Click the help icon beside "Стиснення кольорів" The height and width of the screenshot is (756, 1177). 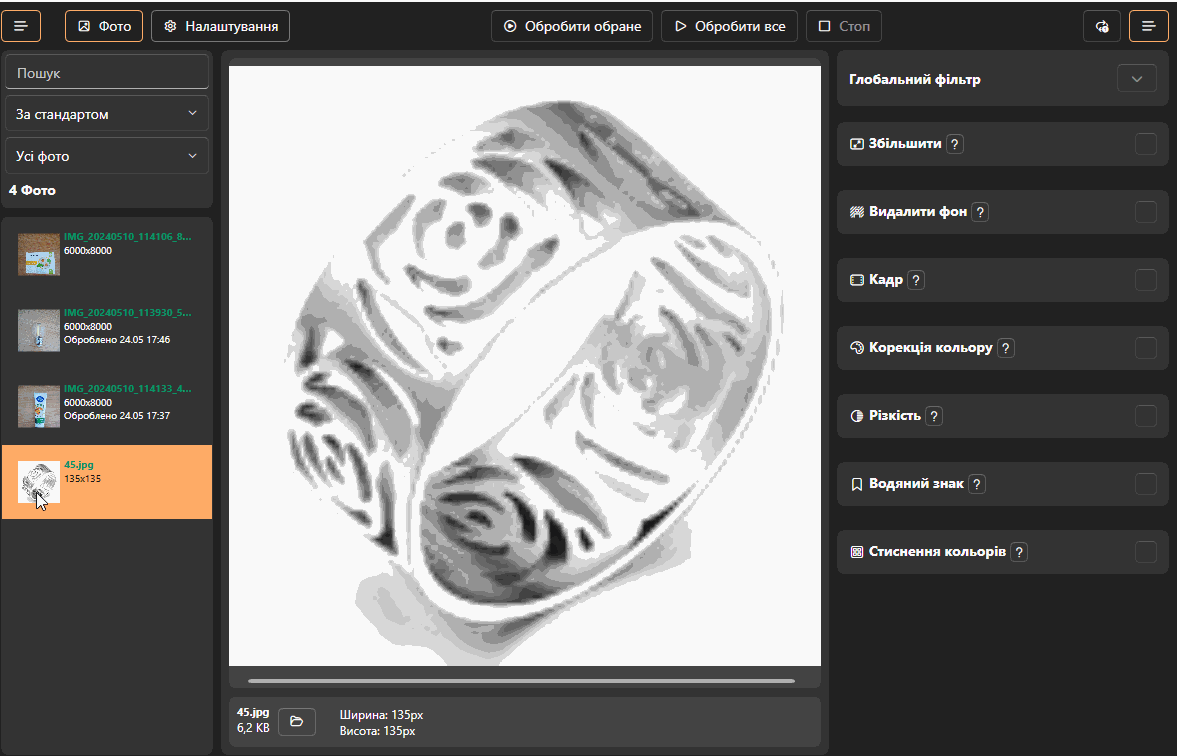click(1019, 551)
